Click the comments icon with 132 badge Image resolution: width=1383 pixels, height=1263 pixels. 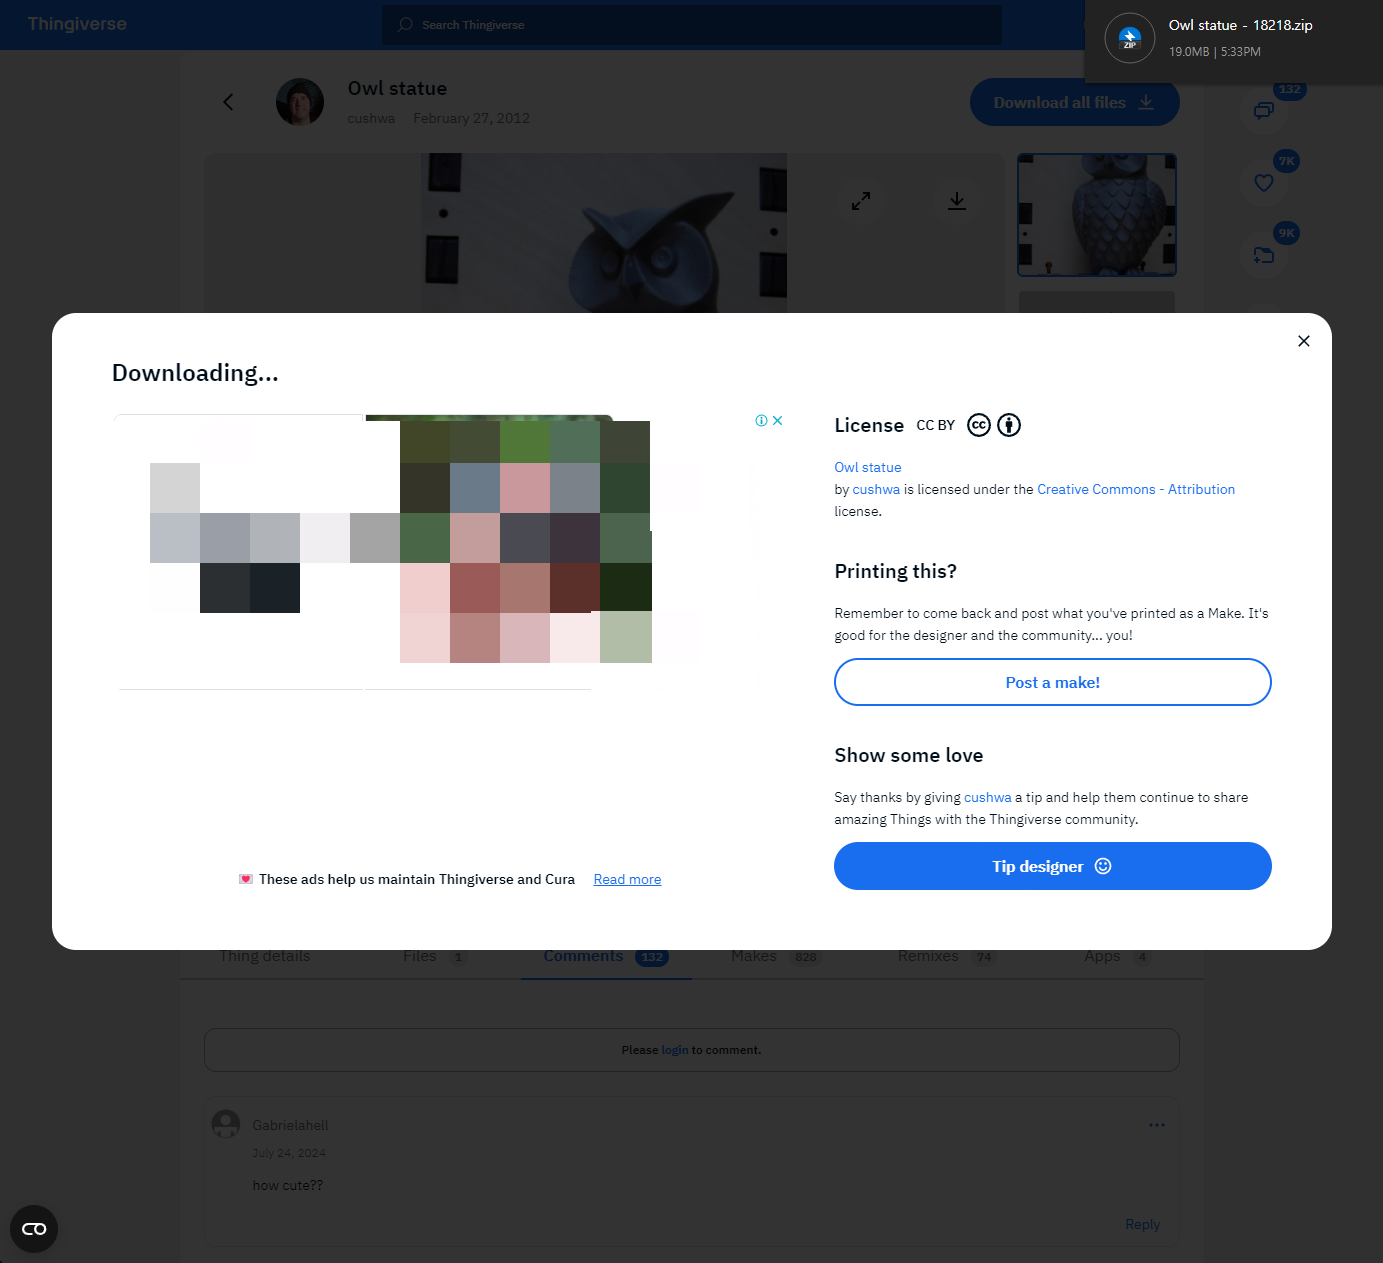tap(1264, 110)
